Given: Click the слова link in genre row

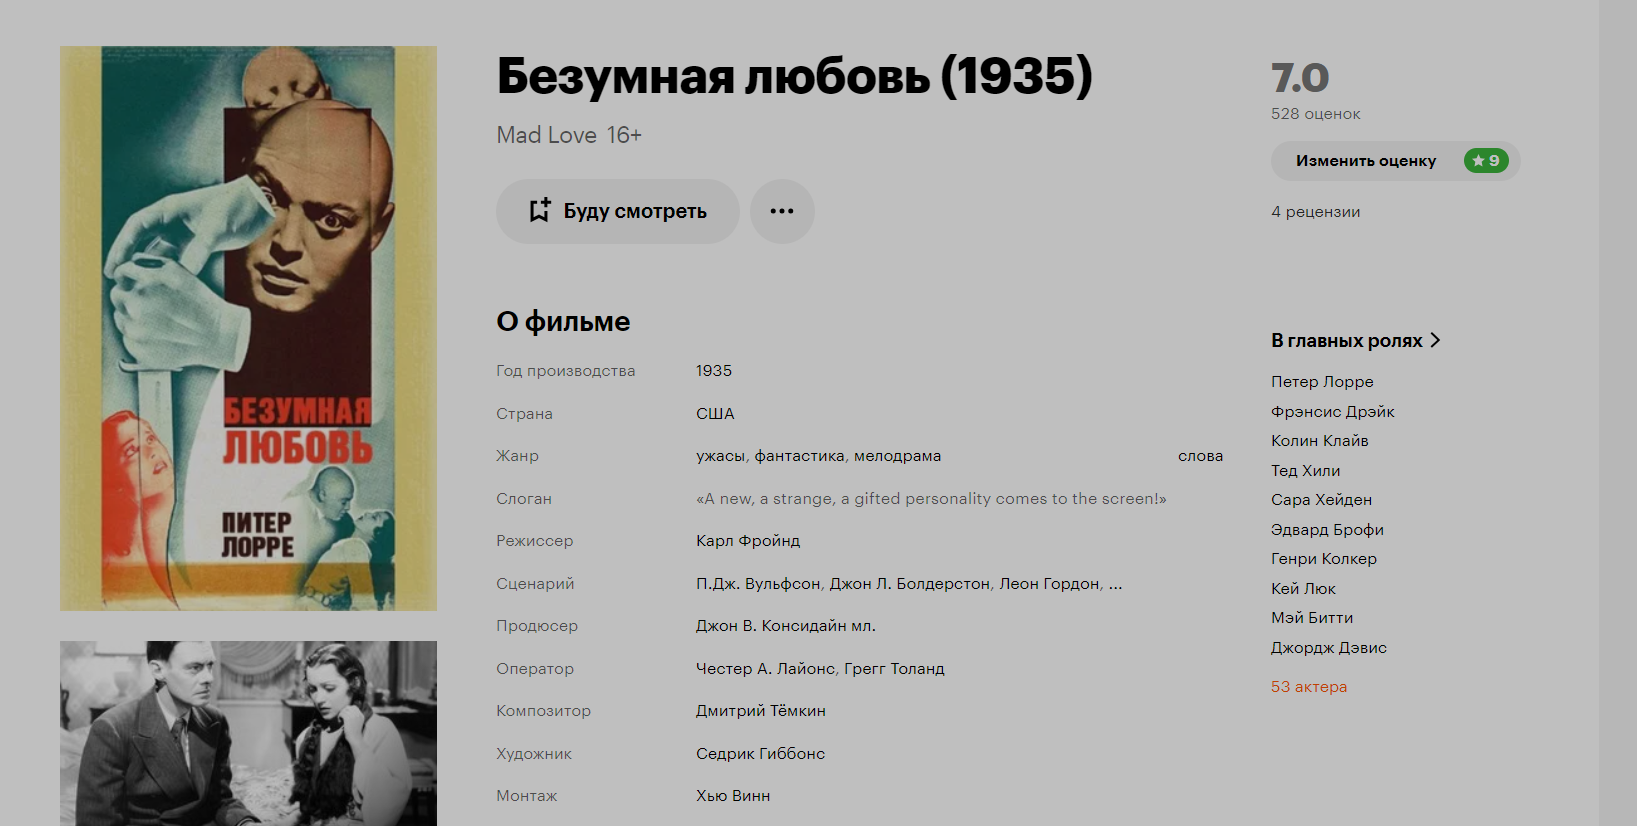Looking at the screenshot, I should tap(1200, 456).
